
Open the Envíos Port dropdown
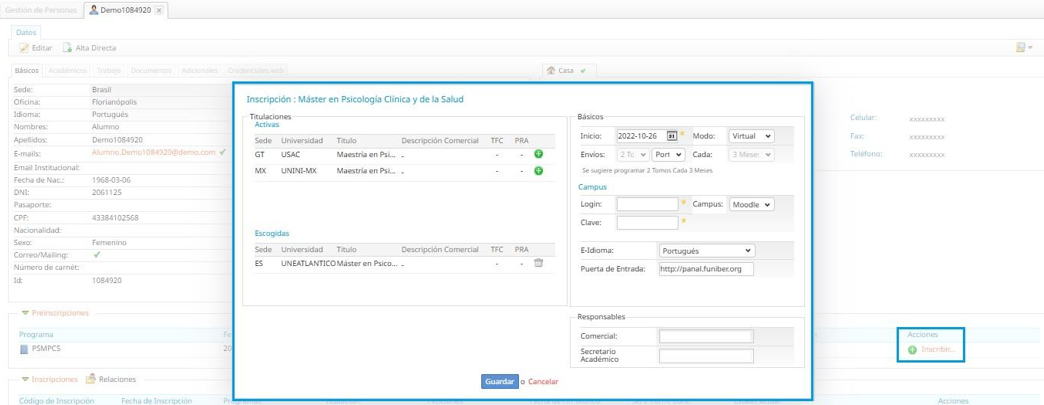[666, 155]
